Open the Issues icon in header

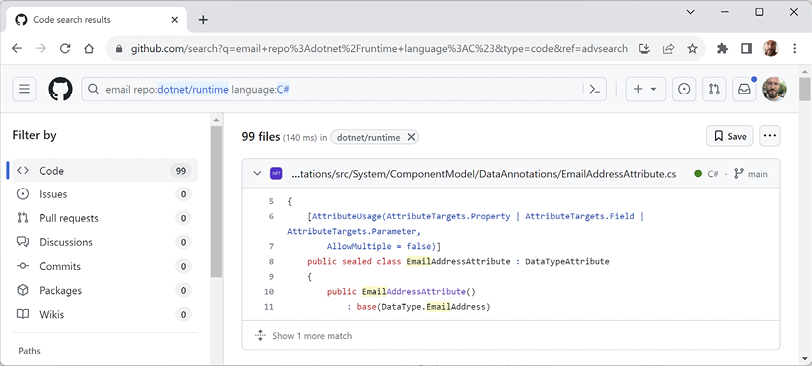[x=684, y=89]
